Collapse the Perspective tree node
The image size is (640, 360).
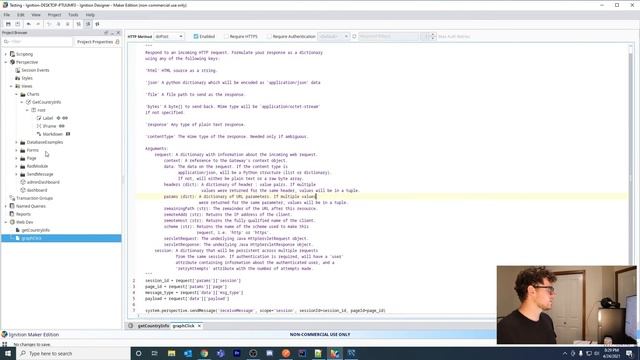coord(6,62)
